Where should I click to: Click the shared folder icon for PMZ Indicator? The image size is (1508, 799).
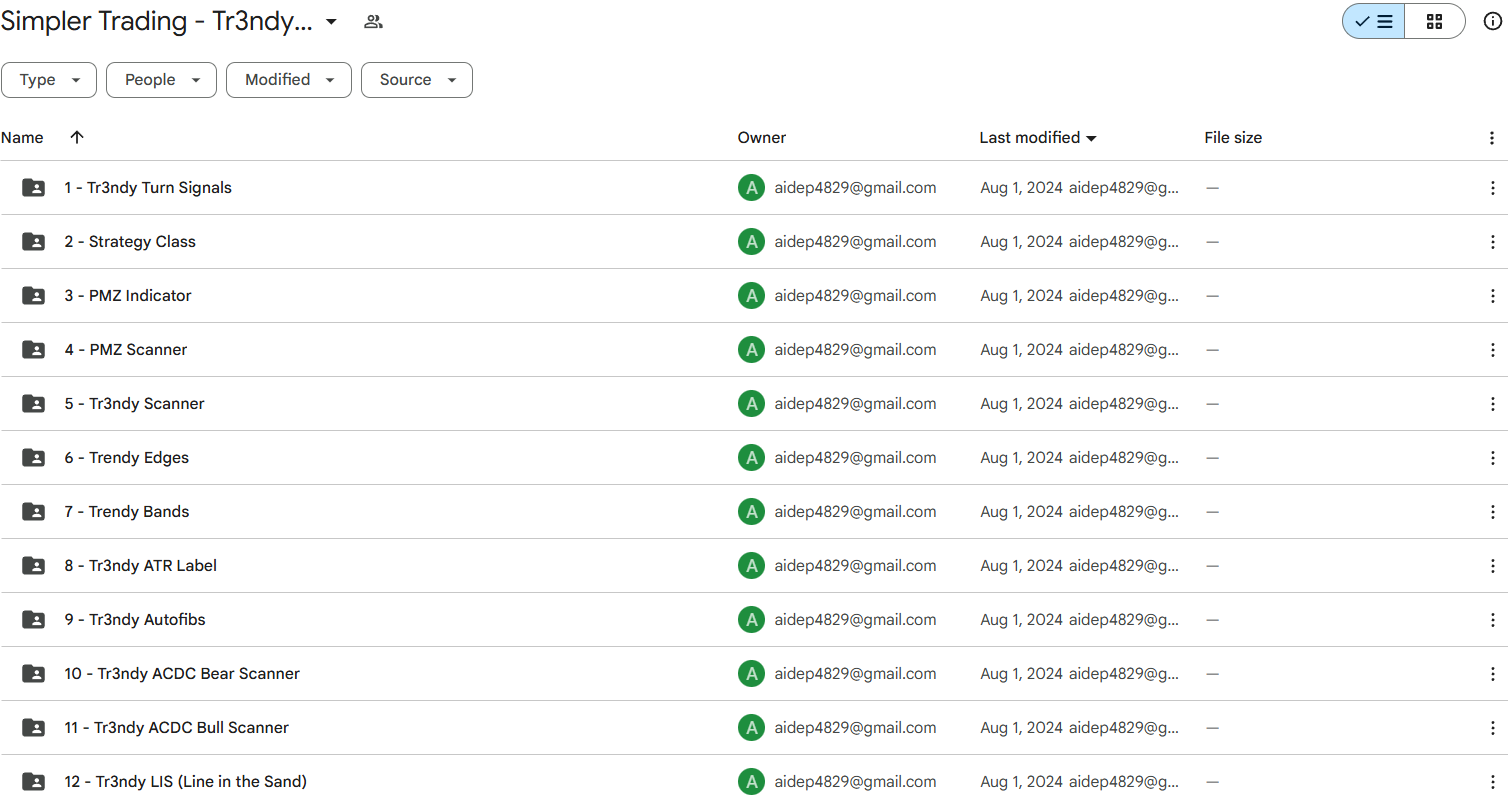pyautogui.click(x=33, y=296)
